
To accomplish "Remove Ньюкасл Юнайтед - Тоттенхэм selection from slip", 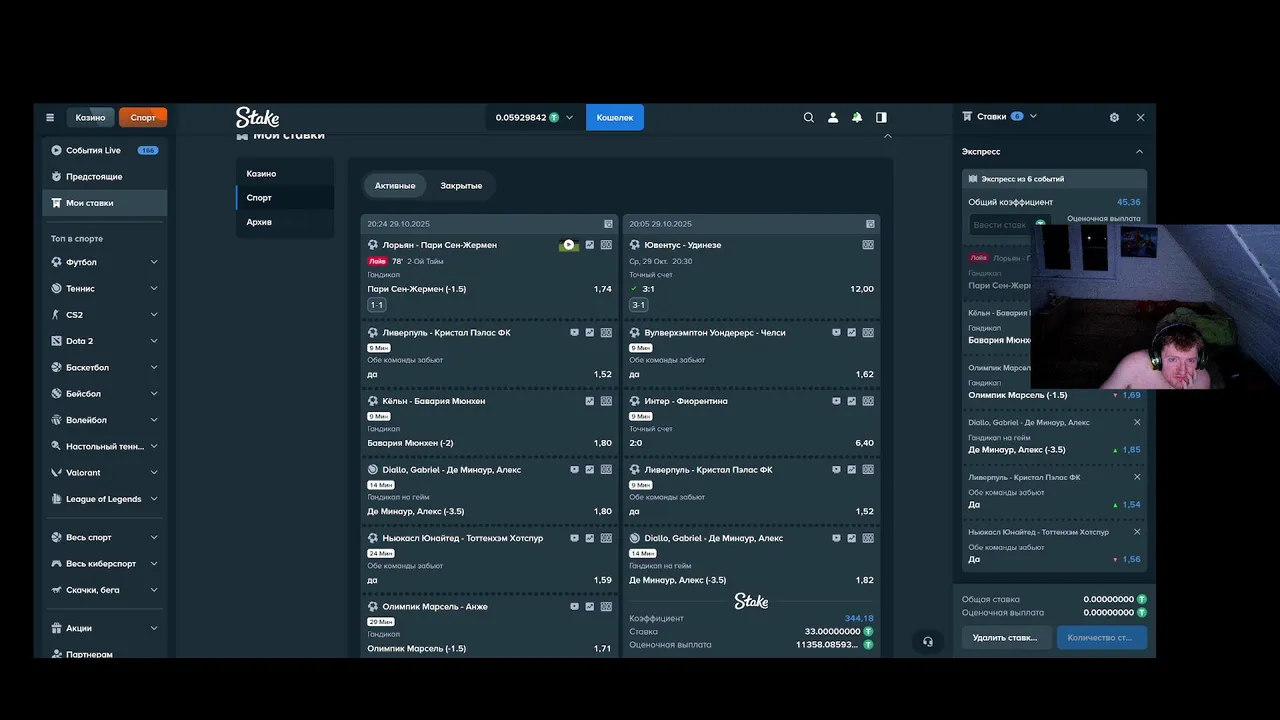I will tap(1137, 532).
